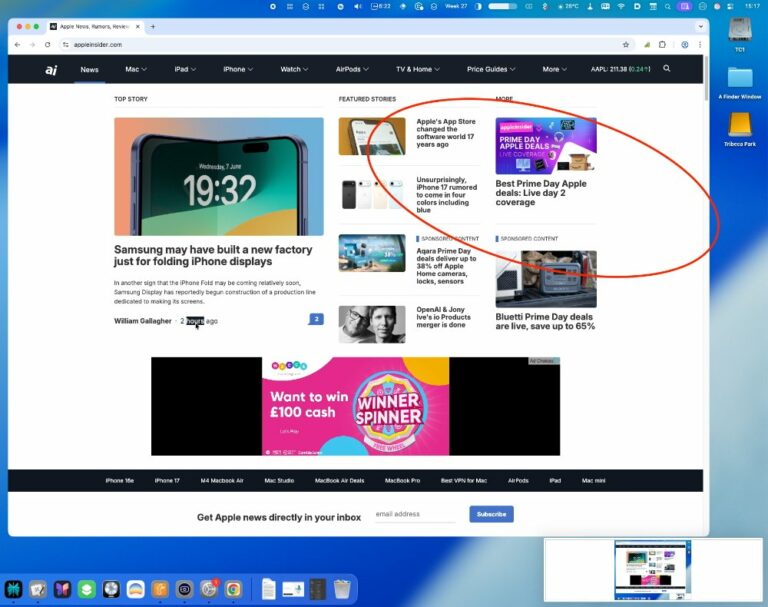Click the browser back arrow
Viewport: 768px width, 607px height.
point(18,45)
